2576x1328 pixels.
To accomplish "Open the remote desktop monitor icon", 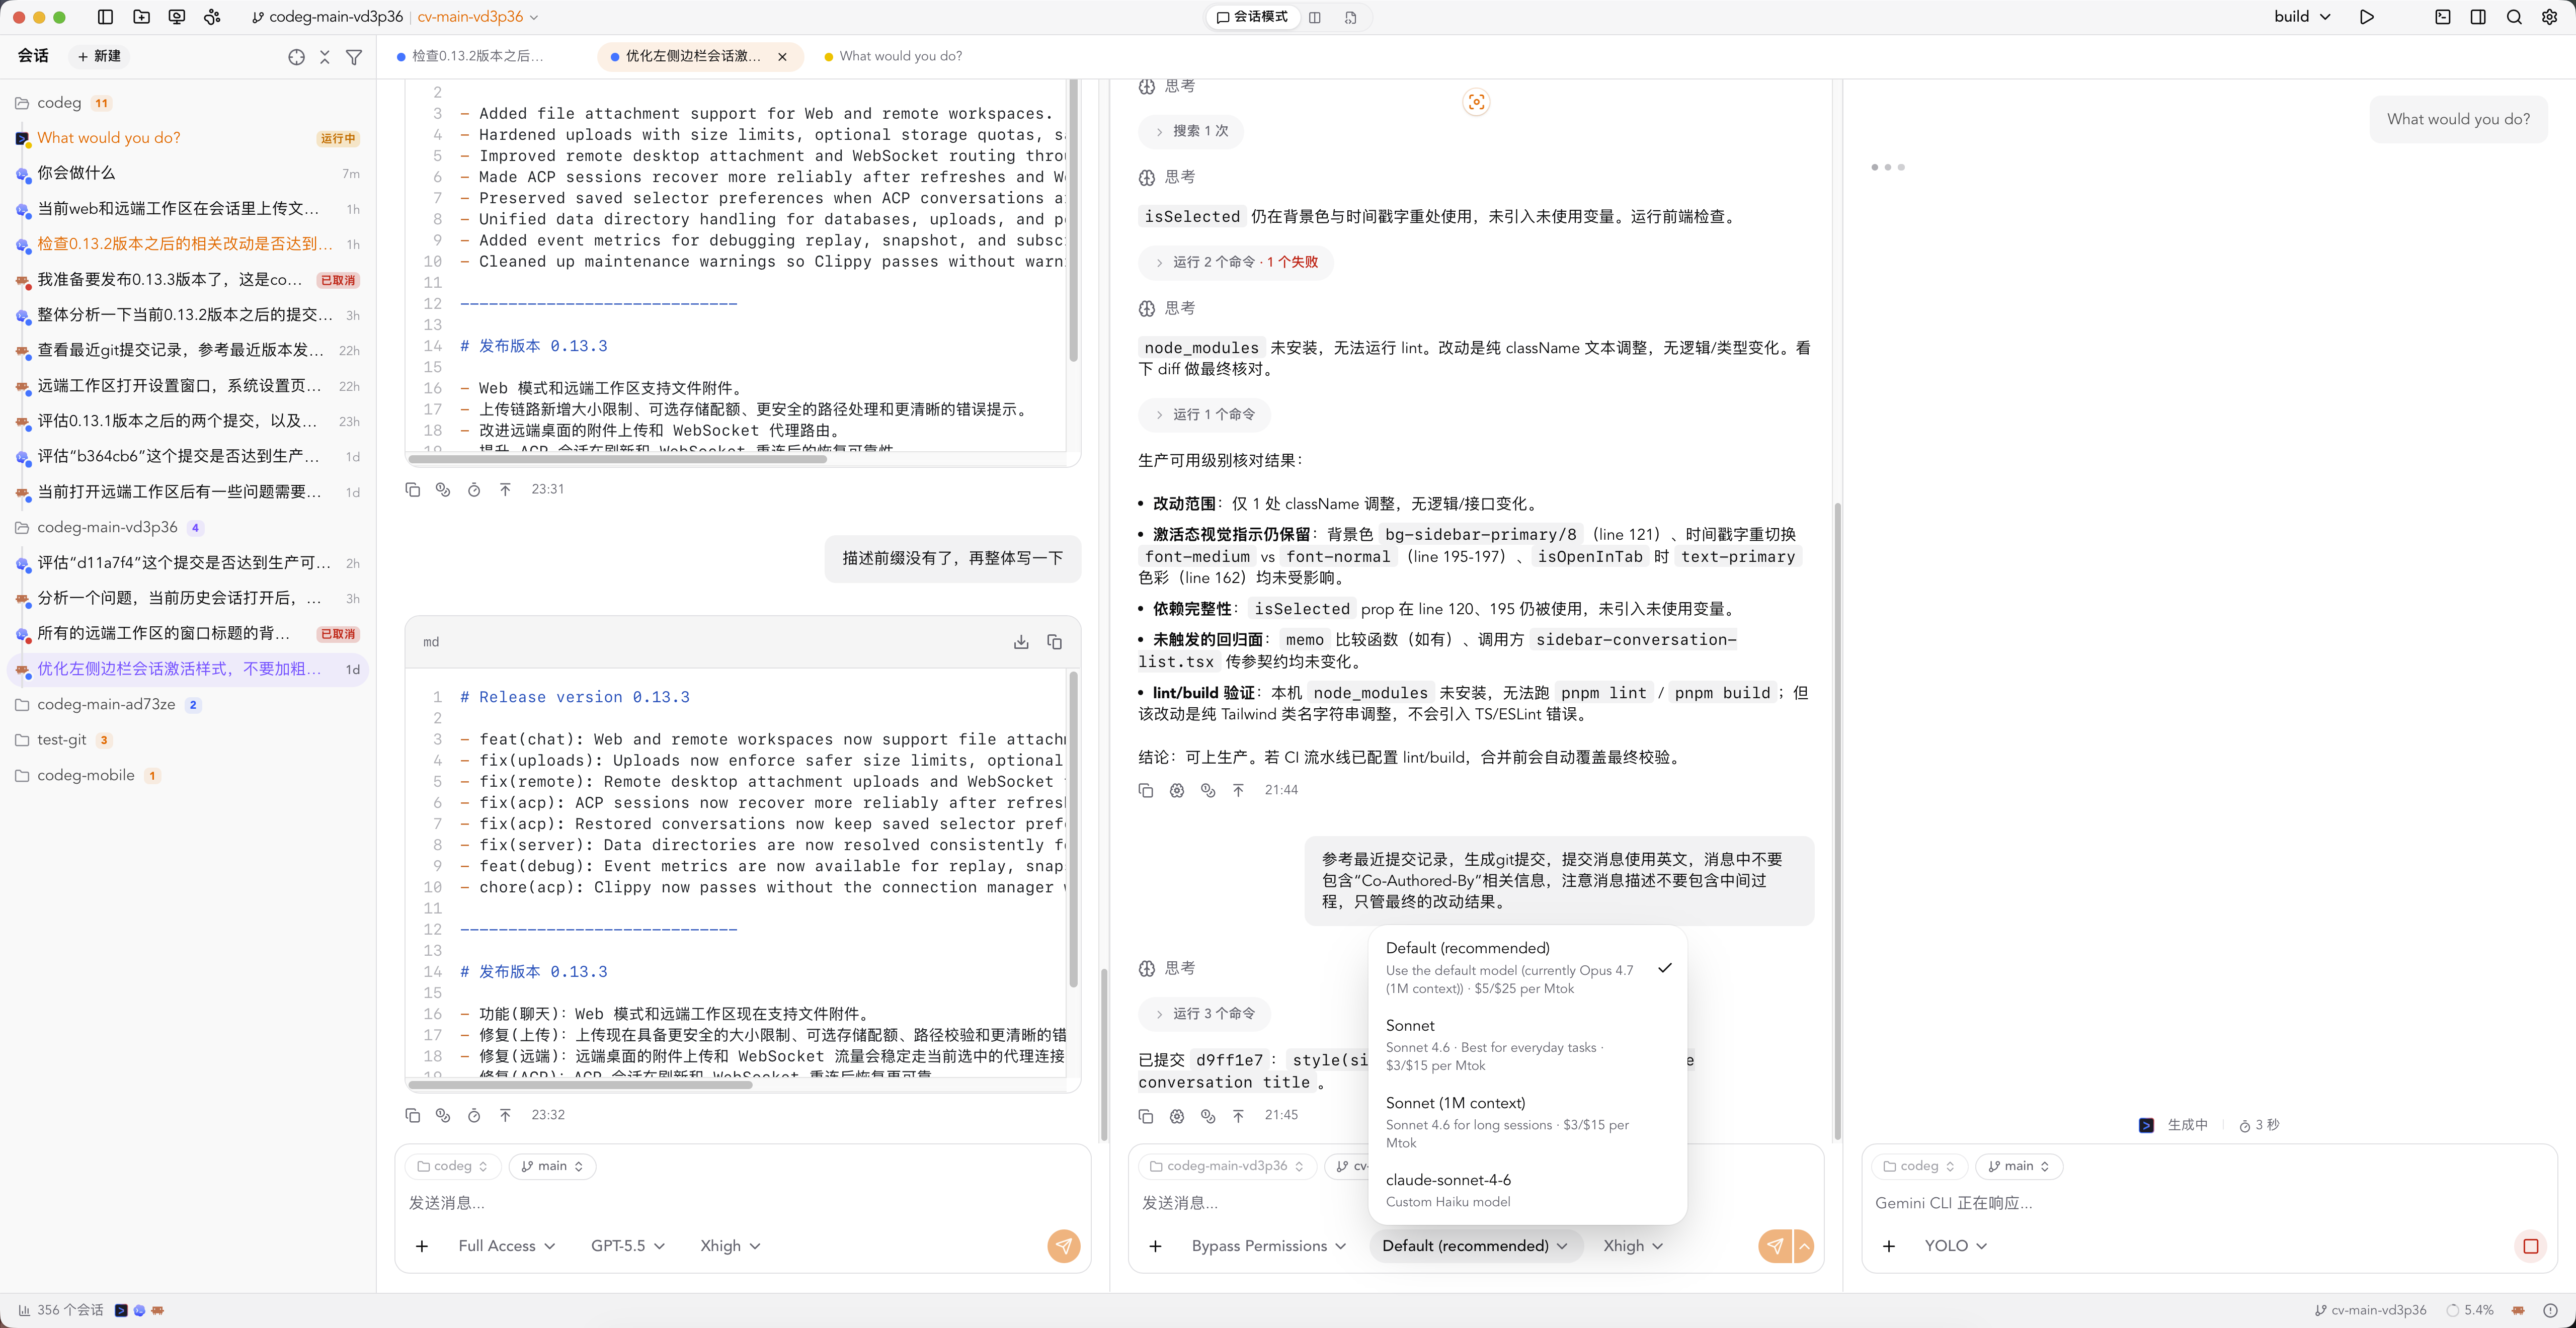I will (x=177, y=17).
